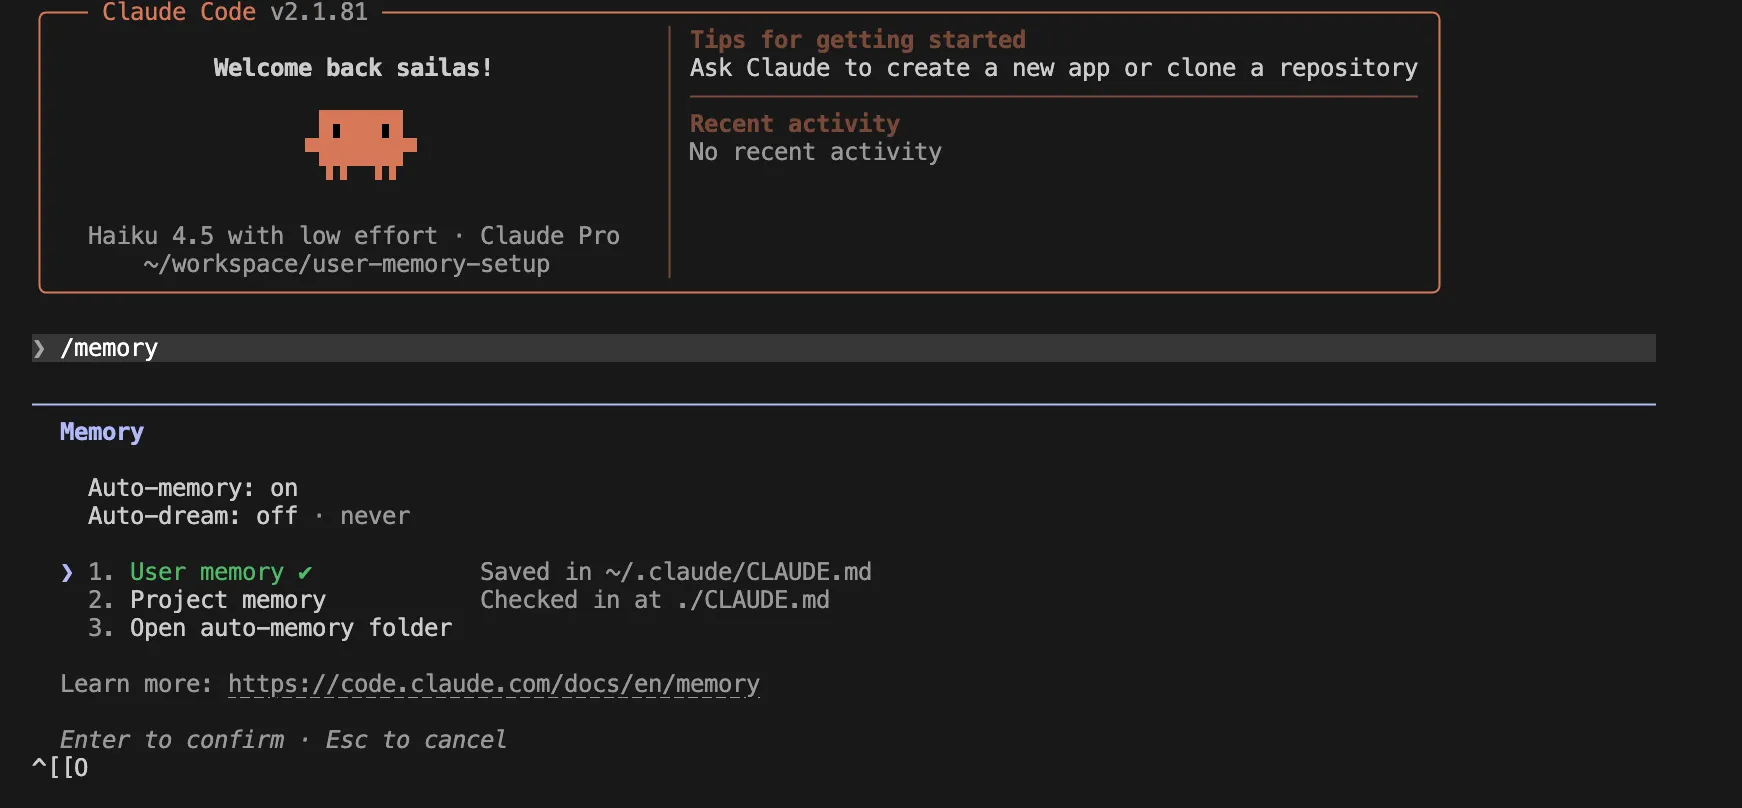Image resolution: width=1742 pixels, height=808 pixels.
Task: Click the green checkmark beside User memory
Action: coord(304,573)
